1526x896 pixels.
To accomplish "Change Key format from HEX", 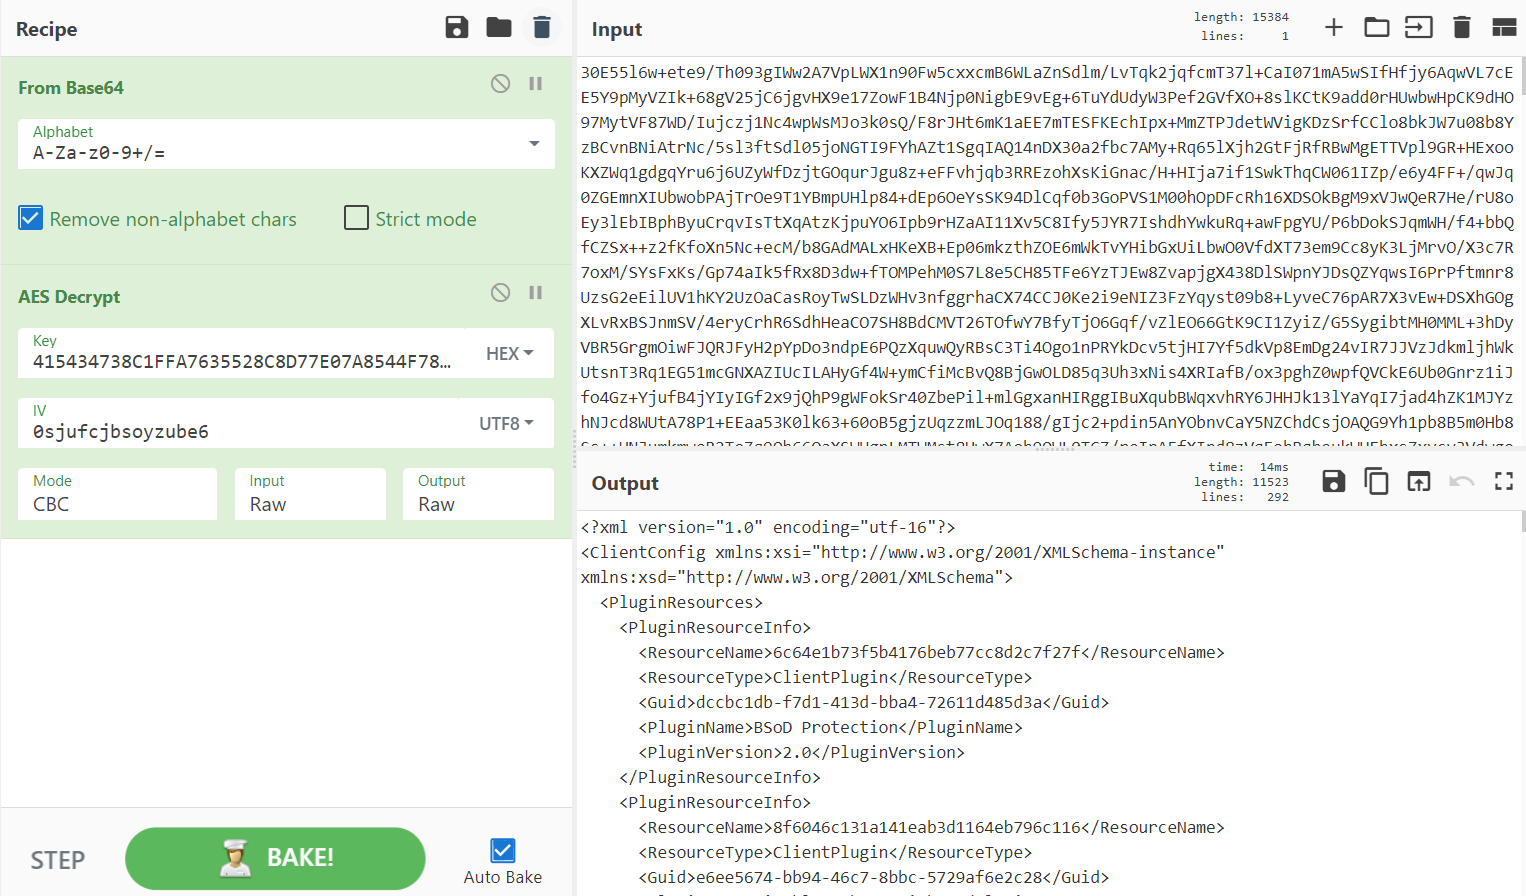I will tap(510, 353).
